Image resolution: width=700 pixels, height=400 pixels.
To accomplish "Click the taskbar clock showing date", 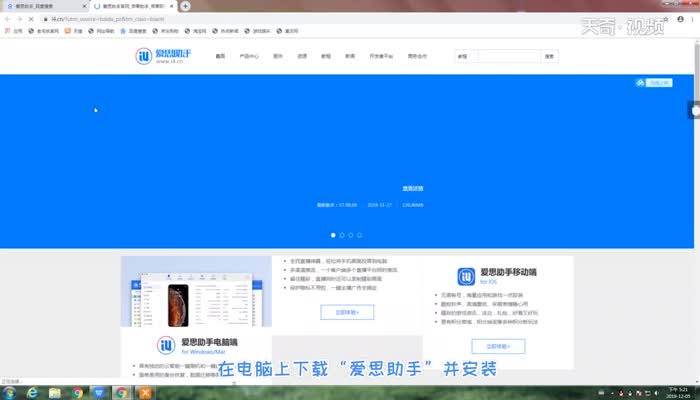I will click(678, 393).
